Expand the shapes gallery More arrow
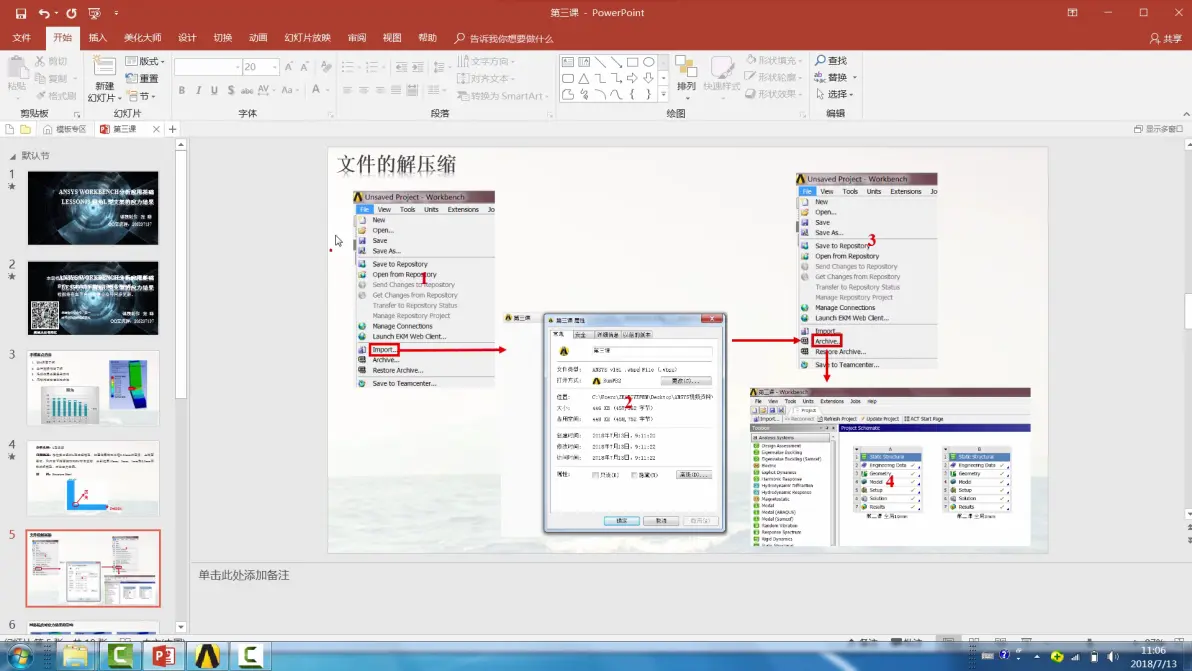 [663, 94]
